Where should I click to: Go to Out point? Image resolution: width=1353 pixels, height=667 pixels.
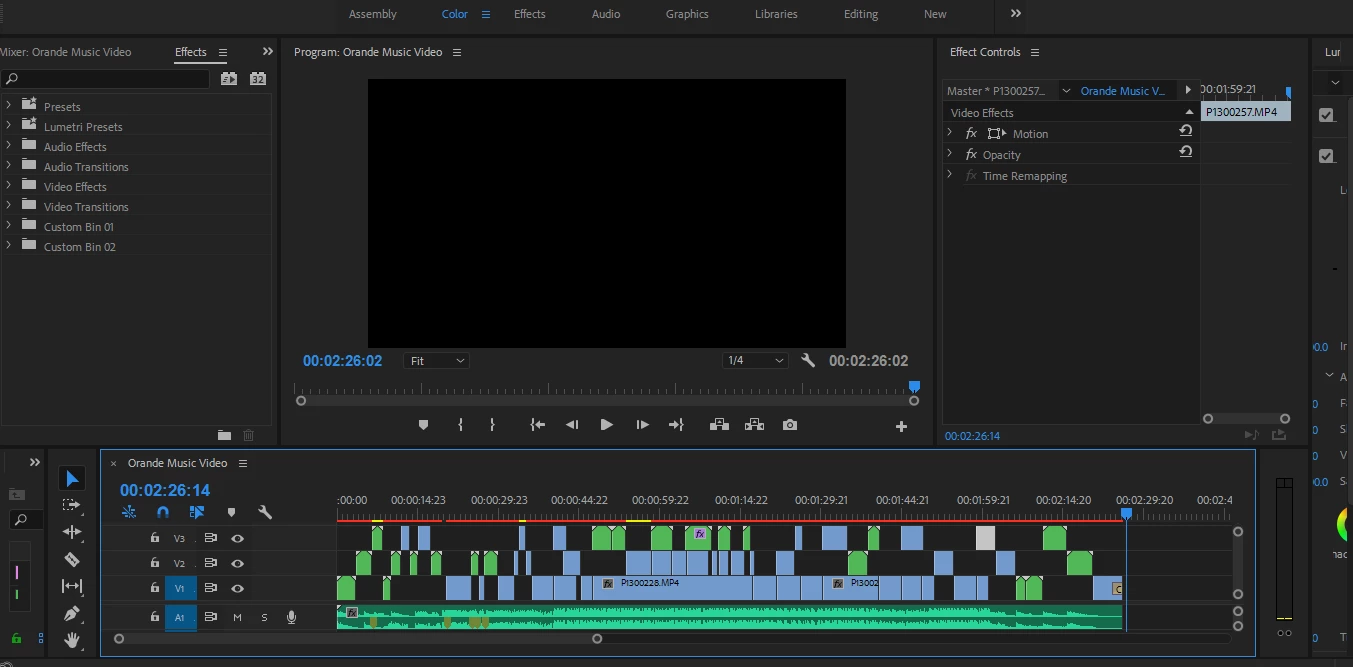point(676,425)
